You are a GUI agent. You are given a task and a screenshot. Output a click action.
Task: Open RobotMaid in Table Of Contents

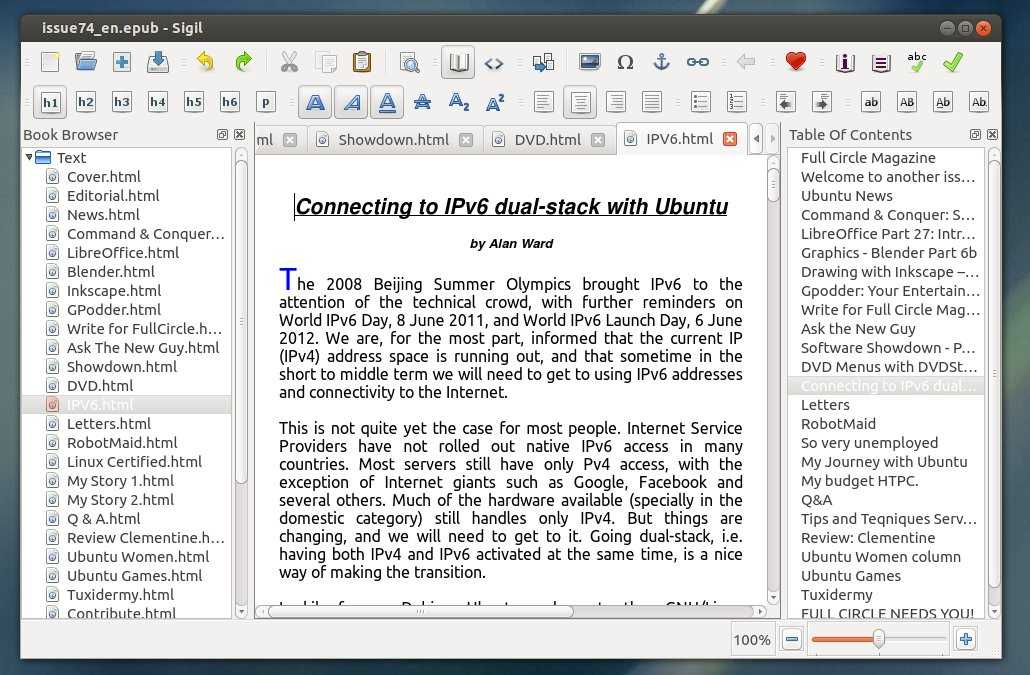(x=838, y=424)
